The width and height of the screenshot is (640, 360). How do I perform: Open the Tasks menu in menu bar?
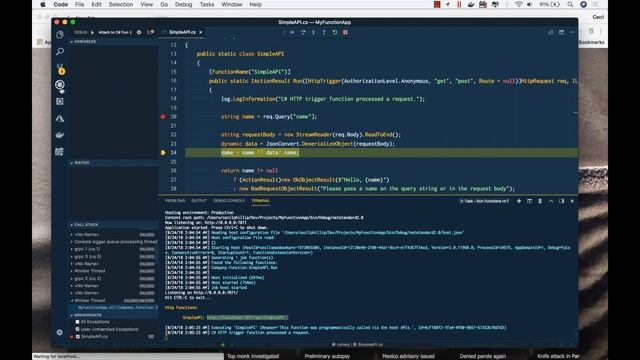click(207, 4)
